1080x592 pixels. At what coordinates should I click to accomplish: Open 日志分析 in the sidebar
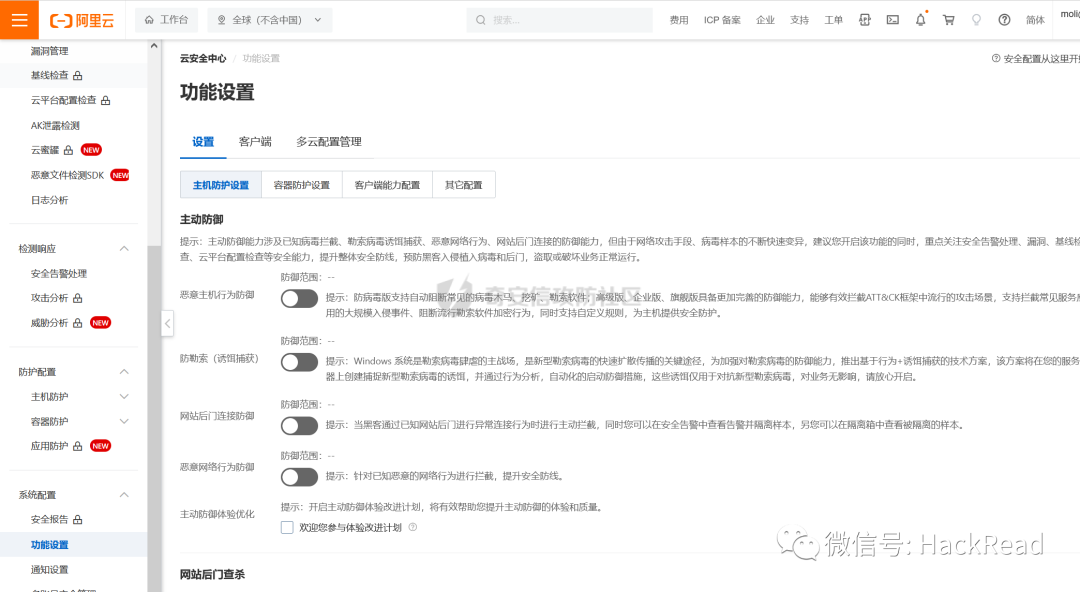coord(50,200)
